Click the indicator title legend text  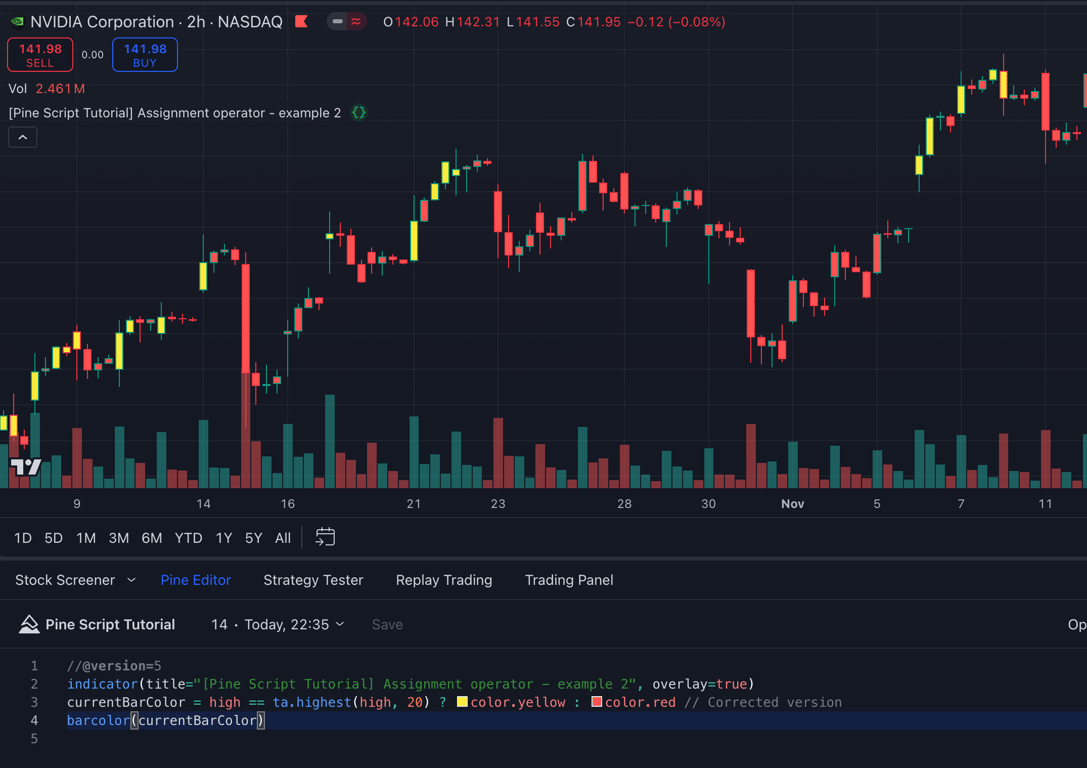[175, 113]
